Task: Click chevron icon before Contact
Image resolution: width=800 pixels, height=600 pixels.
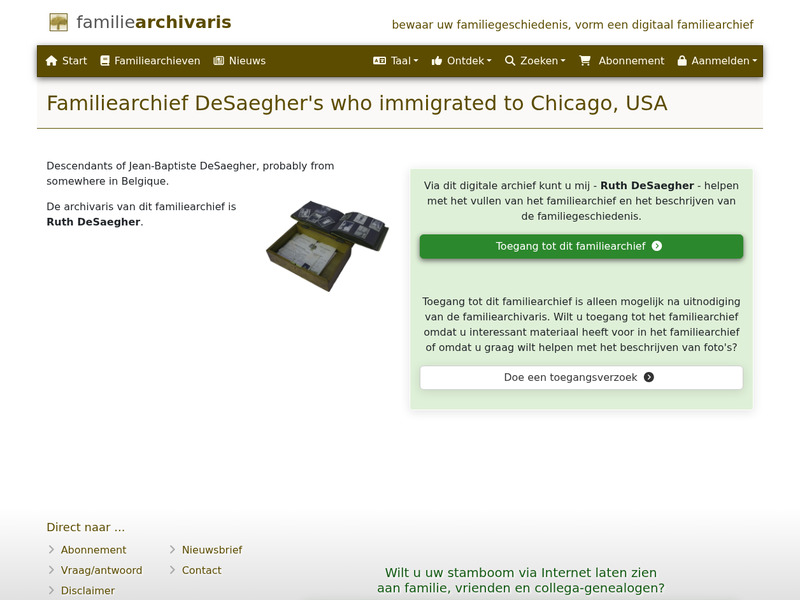Action: pos(172,570)
